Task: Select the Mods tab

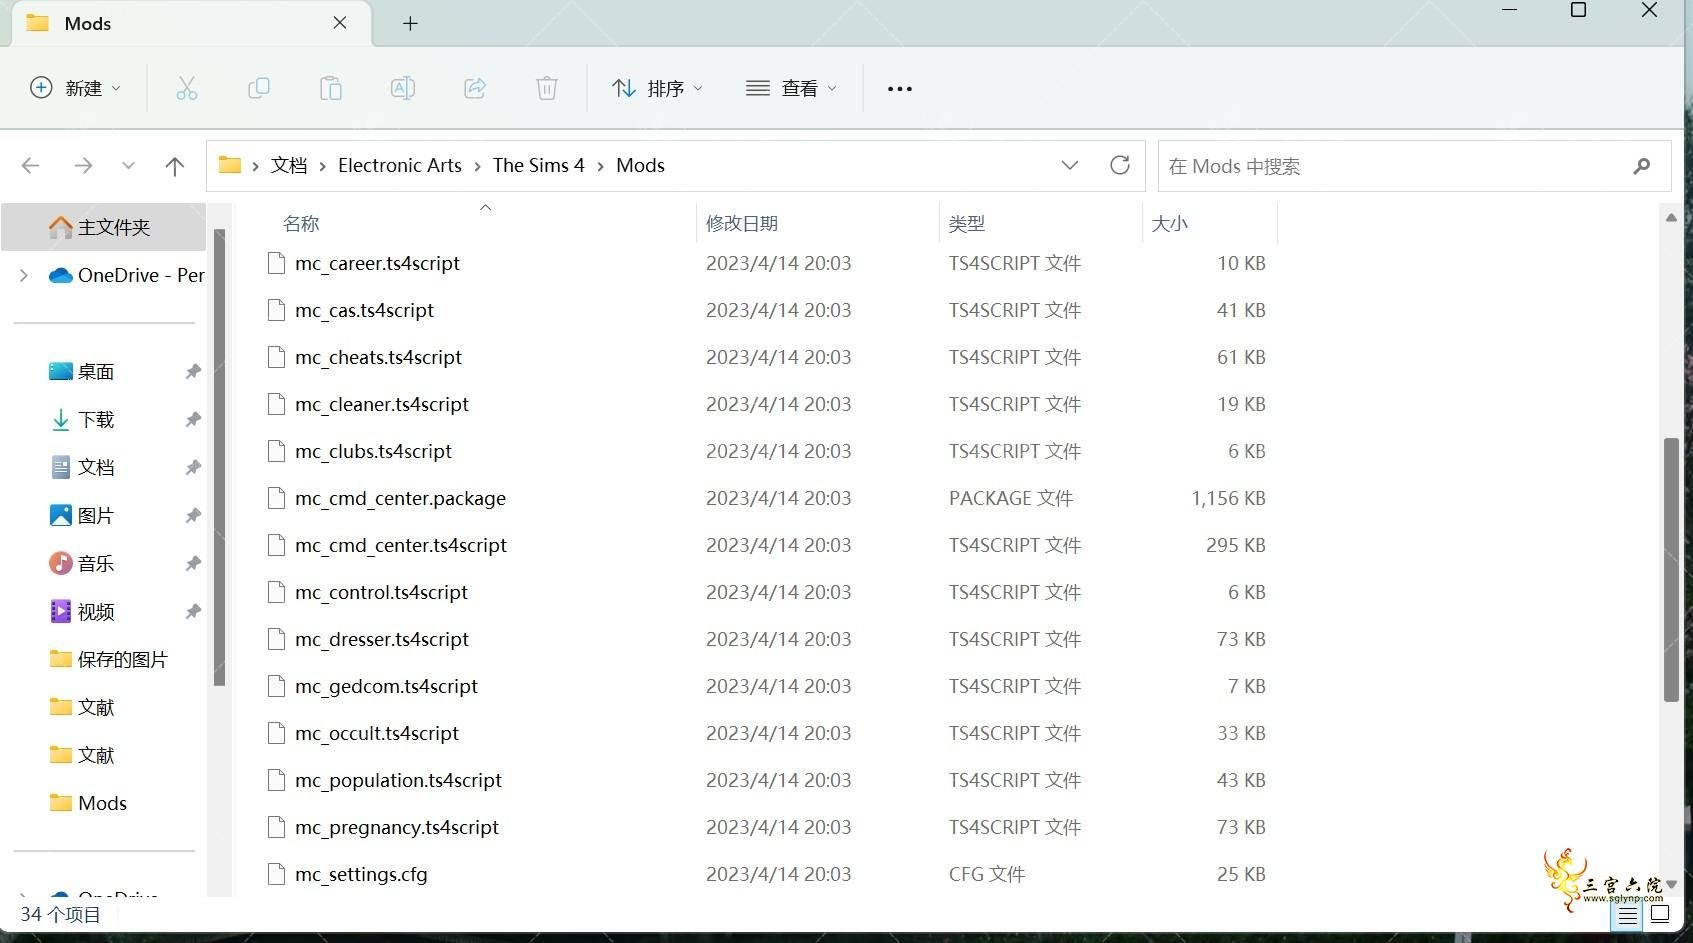Action: pyautogui.click(x=190, y=23)
